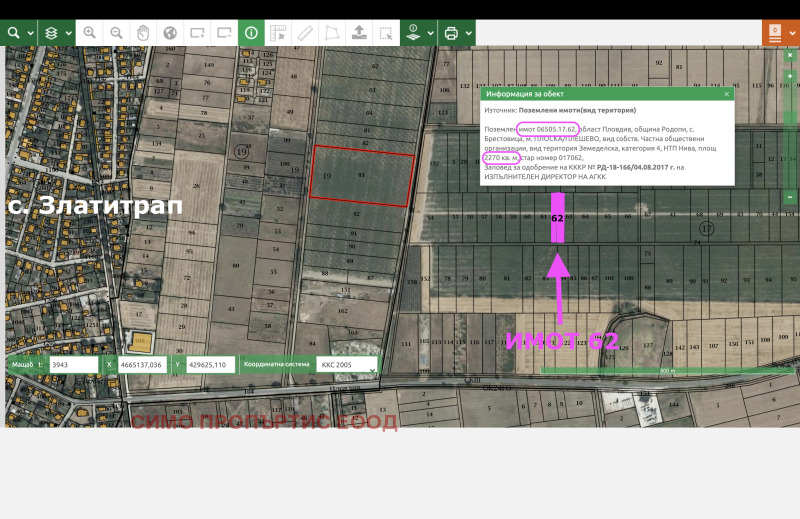Select the ruler distance measure tool
Viewport: 800px width, 519px height.
click(305, 32)
